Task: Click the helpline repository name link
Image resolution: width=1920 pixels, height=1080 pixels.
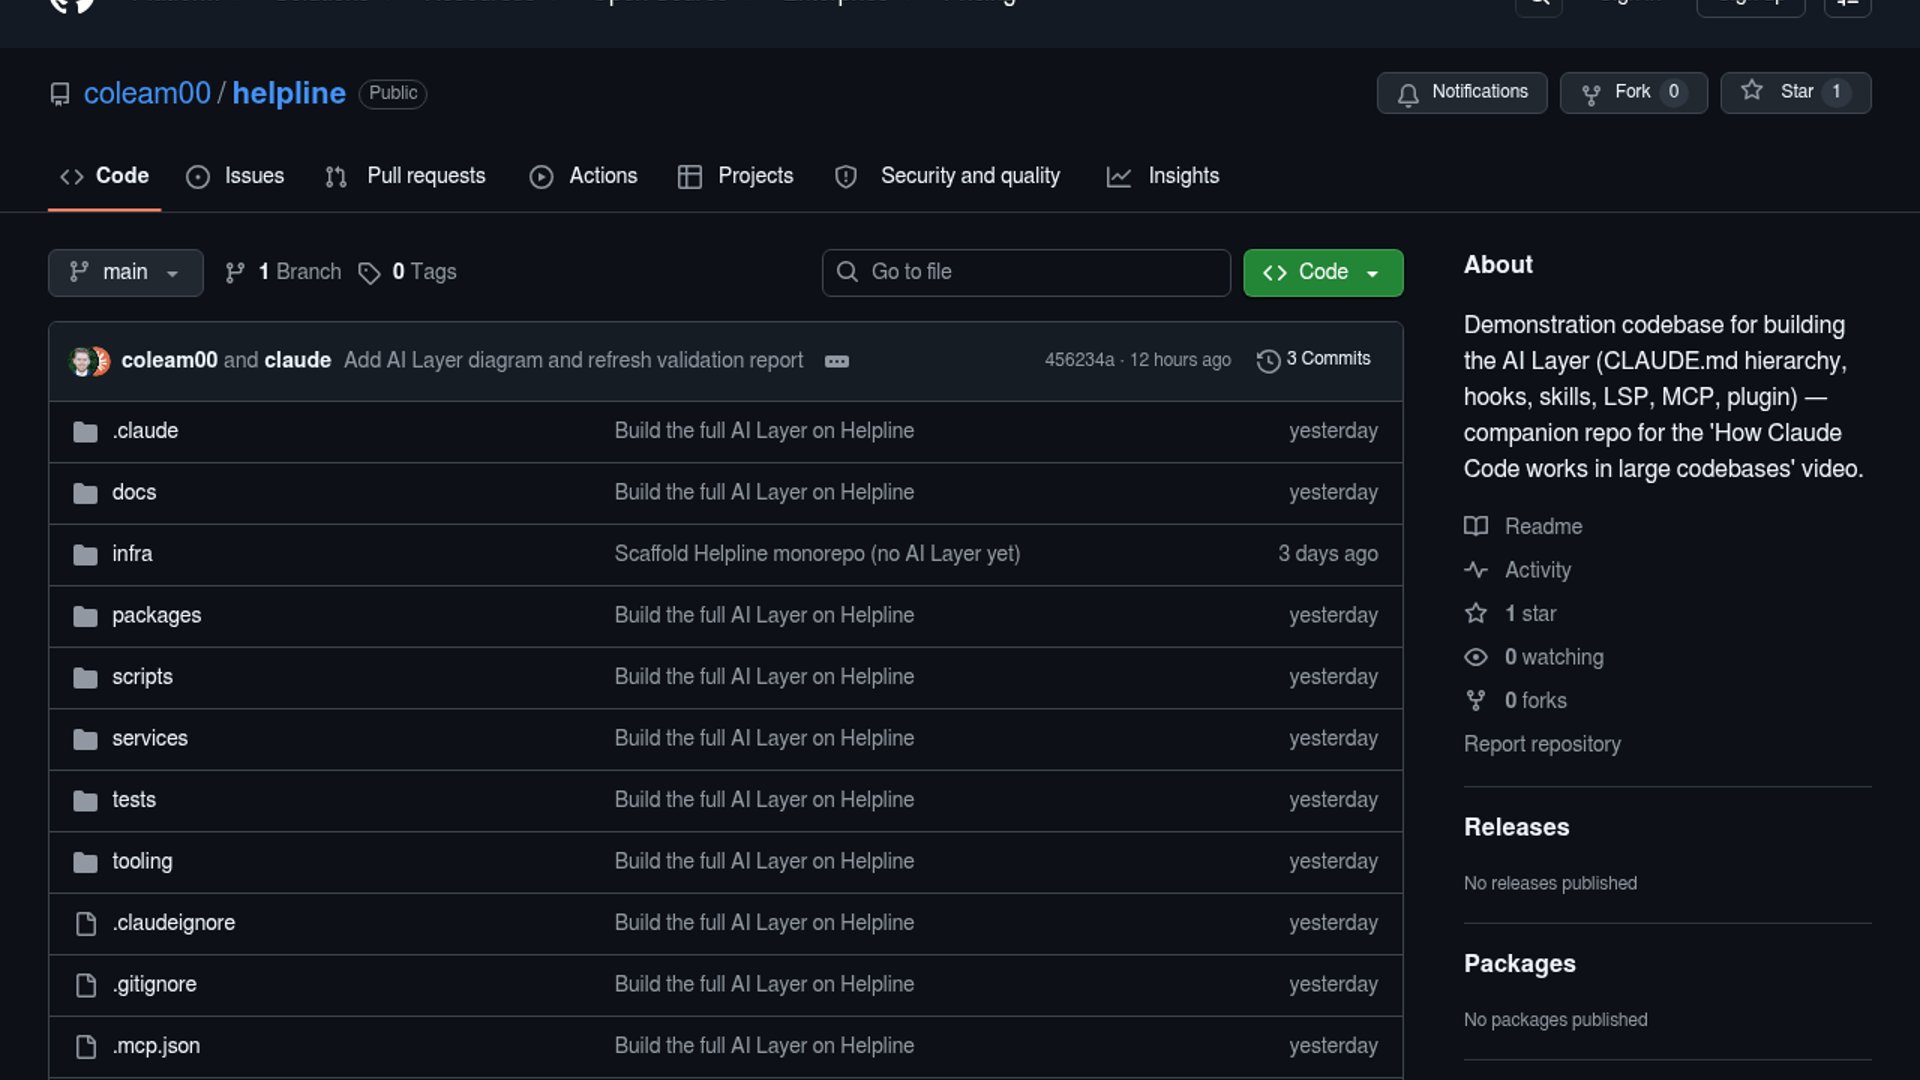Action: pyautogui.click(x=289, y=93)
